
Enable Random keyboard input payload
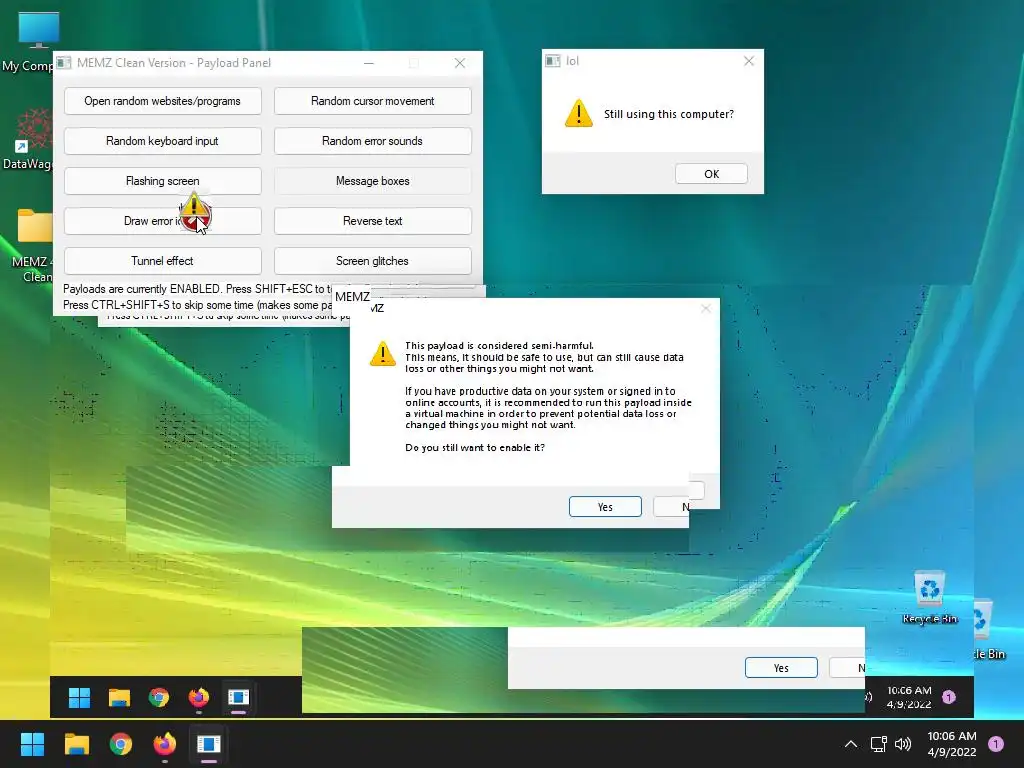pos(163,141)
